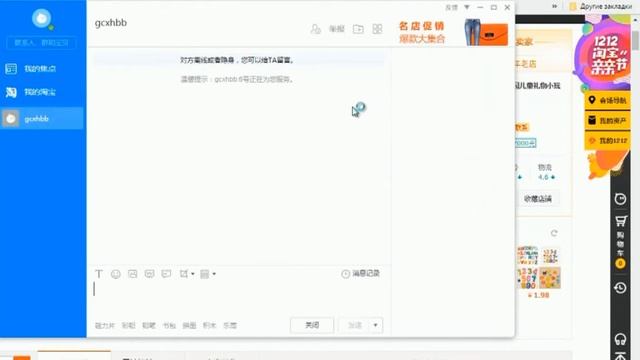Click the 关闭 close chat button

click(312, 325)
